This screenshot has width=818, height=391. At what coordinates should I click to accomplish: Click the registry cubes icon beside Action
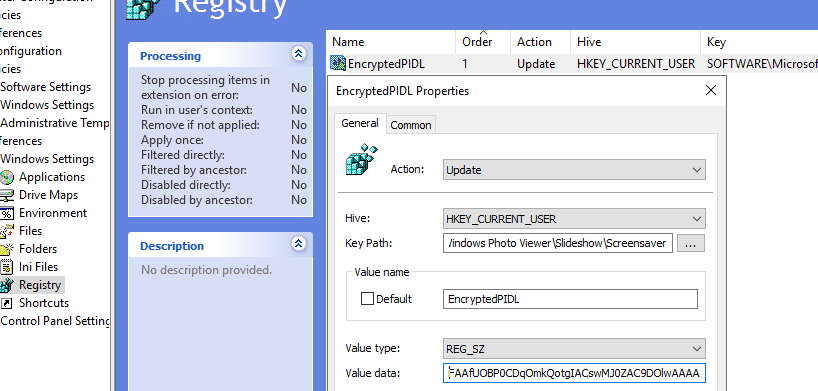click(362, 160)
